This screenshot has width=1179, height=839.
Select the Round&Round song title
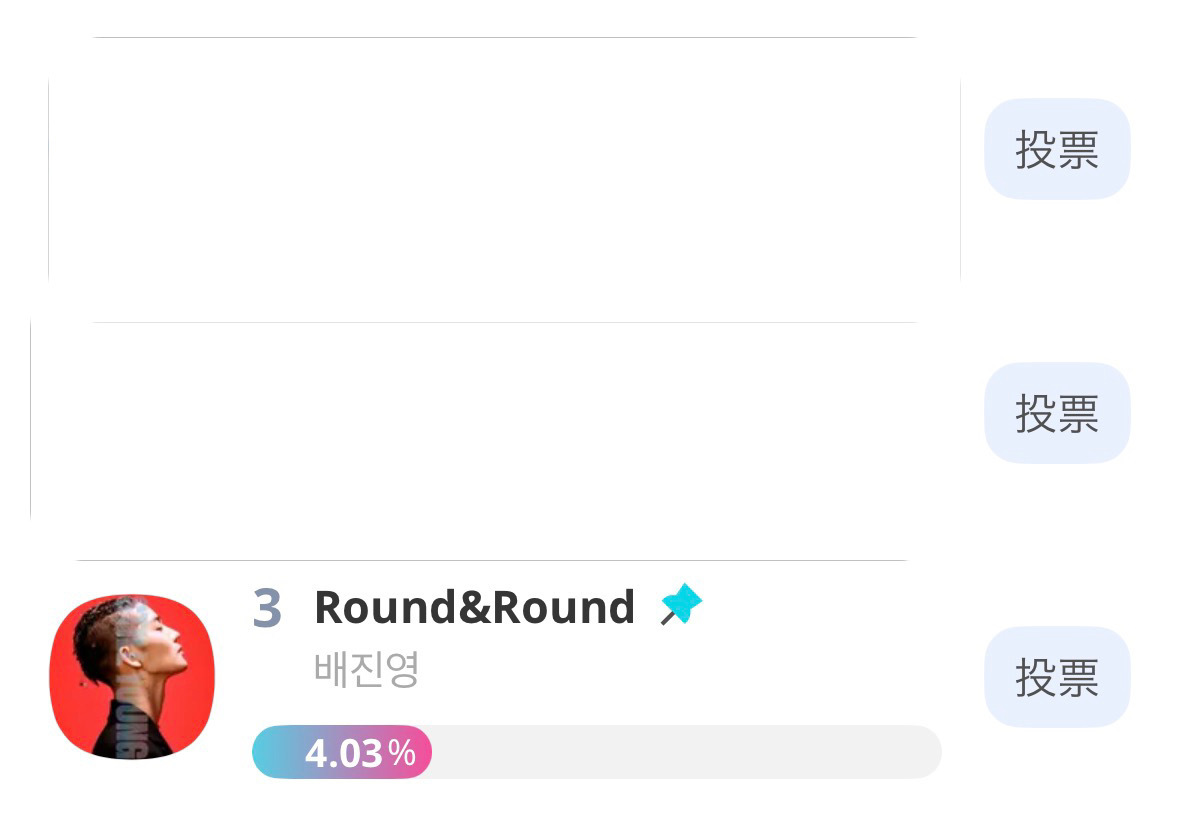(x=474, y=607)
